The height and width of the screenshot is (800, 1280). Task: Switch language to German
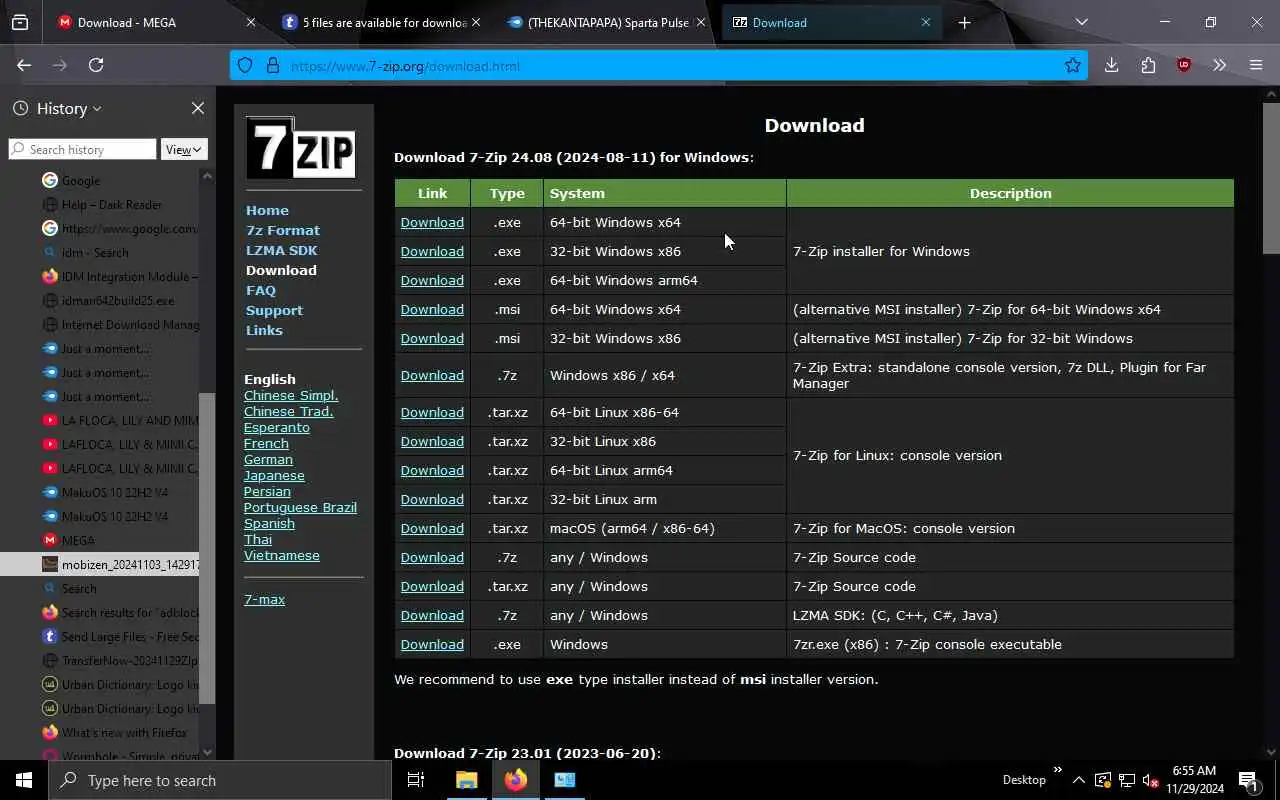268,459
